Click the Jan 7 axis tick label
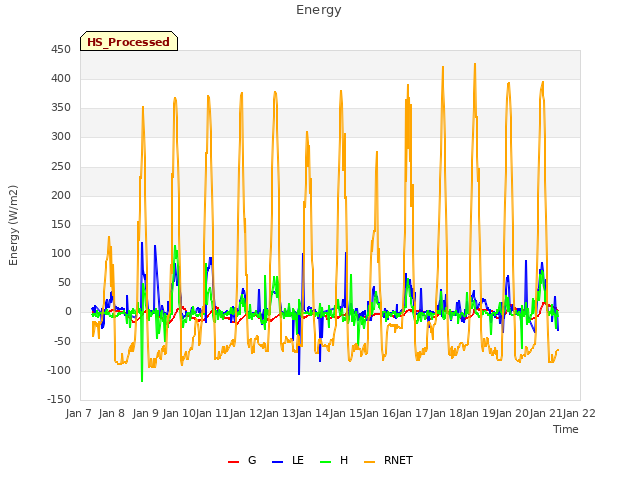The width and height of the screenshot is (640, 480). 79,413
